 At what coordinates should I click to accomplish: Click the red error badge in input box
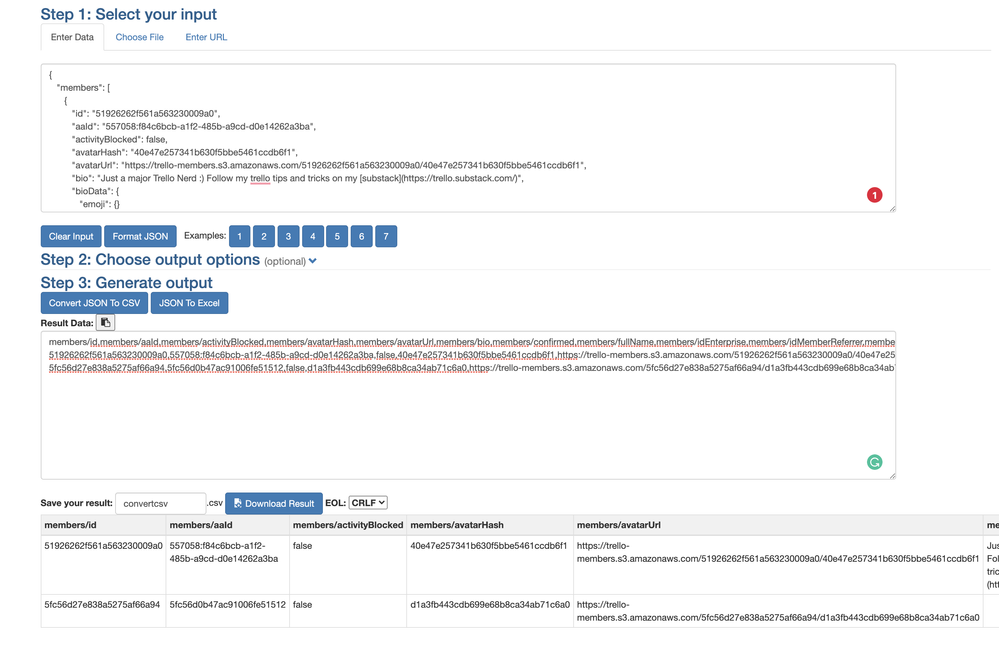tap(874, 195)
